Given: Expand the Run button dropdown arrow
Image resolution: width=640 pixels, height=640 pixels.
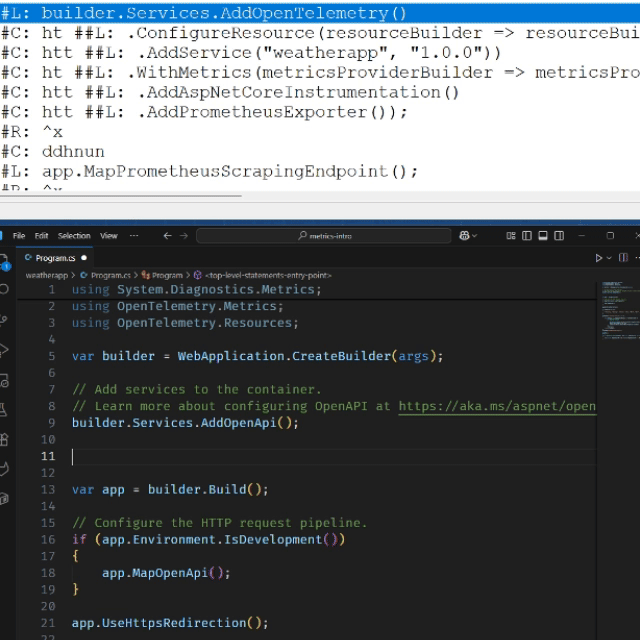Looking at the screenshot, I should 611,258.
